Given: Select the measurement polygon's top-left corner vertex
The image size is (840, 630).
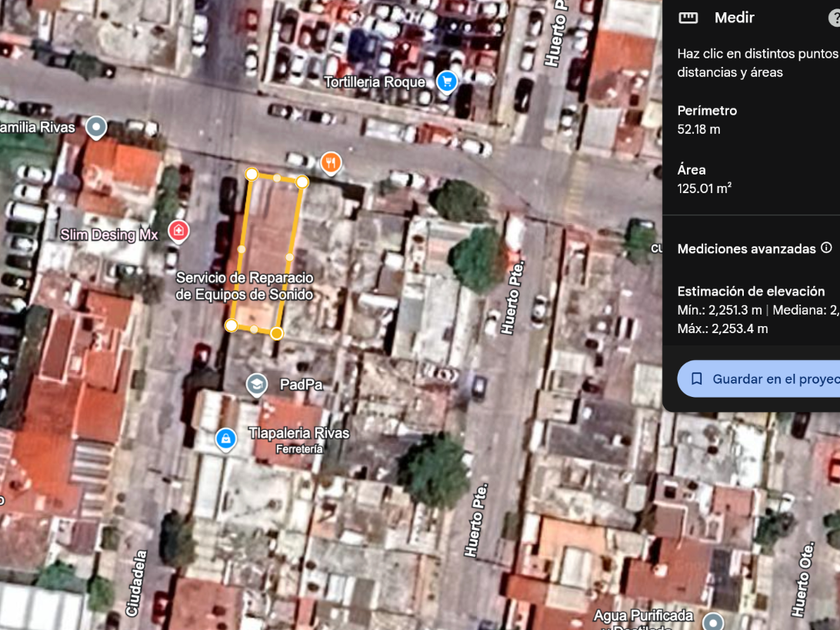Looking at the screenshot, I should pyautogui.click(x=251, y=174).
